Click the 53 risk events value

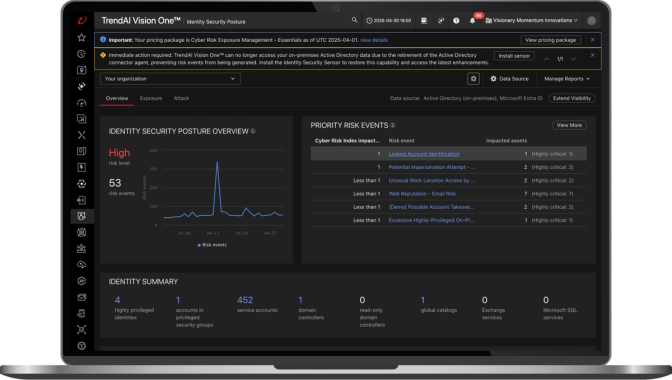[115, 183]
